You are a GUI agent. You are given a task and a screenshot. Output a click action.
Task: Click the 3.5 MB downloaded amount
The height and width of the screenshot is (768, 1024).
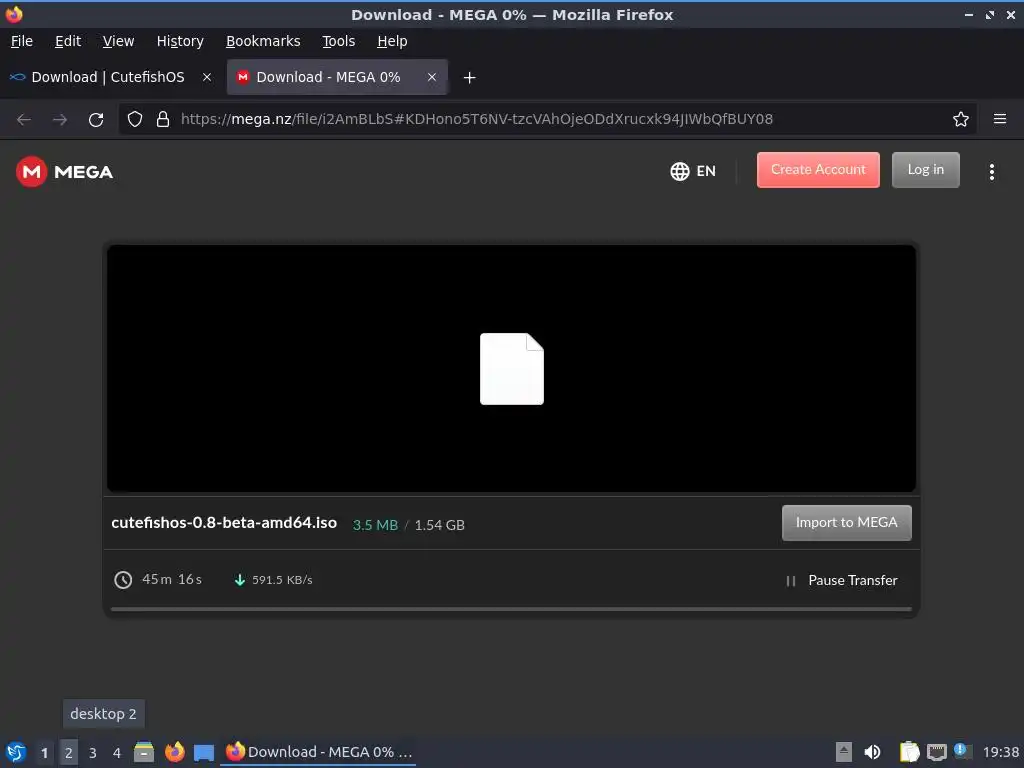coord(375,524)
